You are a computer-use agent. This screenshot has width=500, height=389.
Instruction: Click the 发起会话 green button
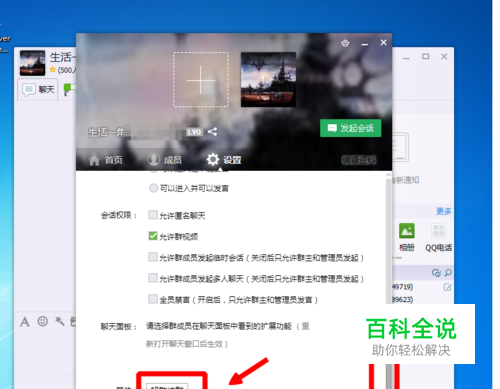click(350, 128)
